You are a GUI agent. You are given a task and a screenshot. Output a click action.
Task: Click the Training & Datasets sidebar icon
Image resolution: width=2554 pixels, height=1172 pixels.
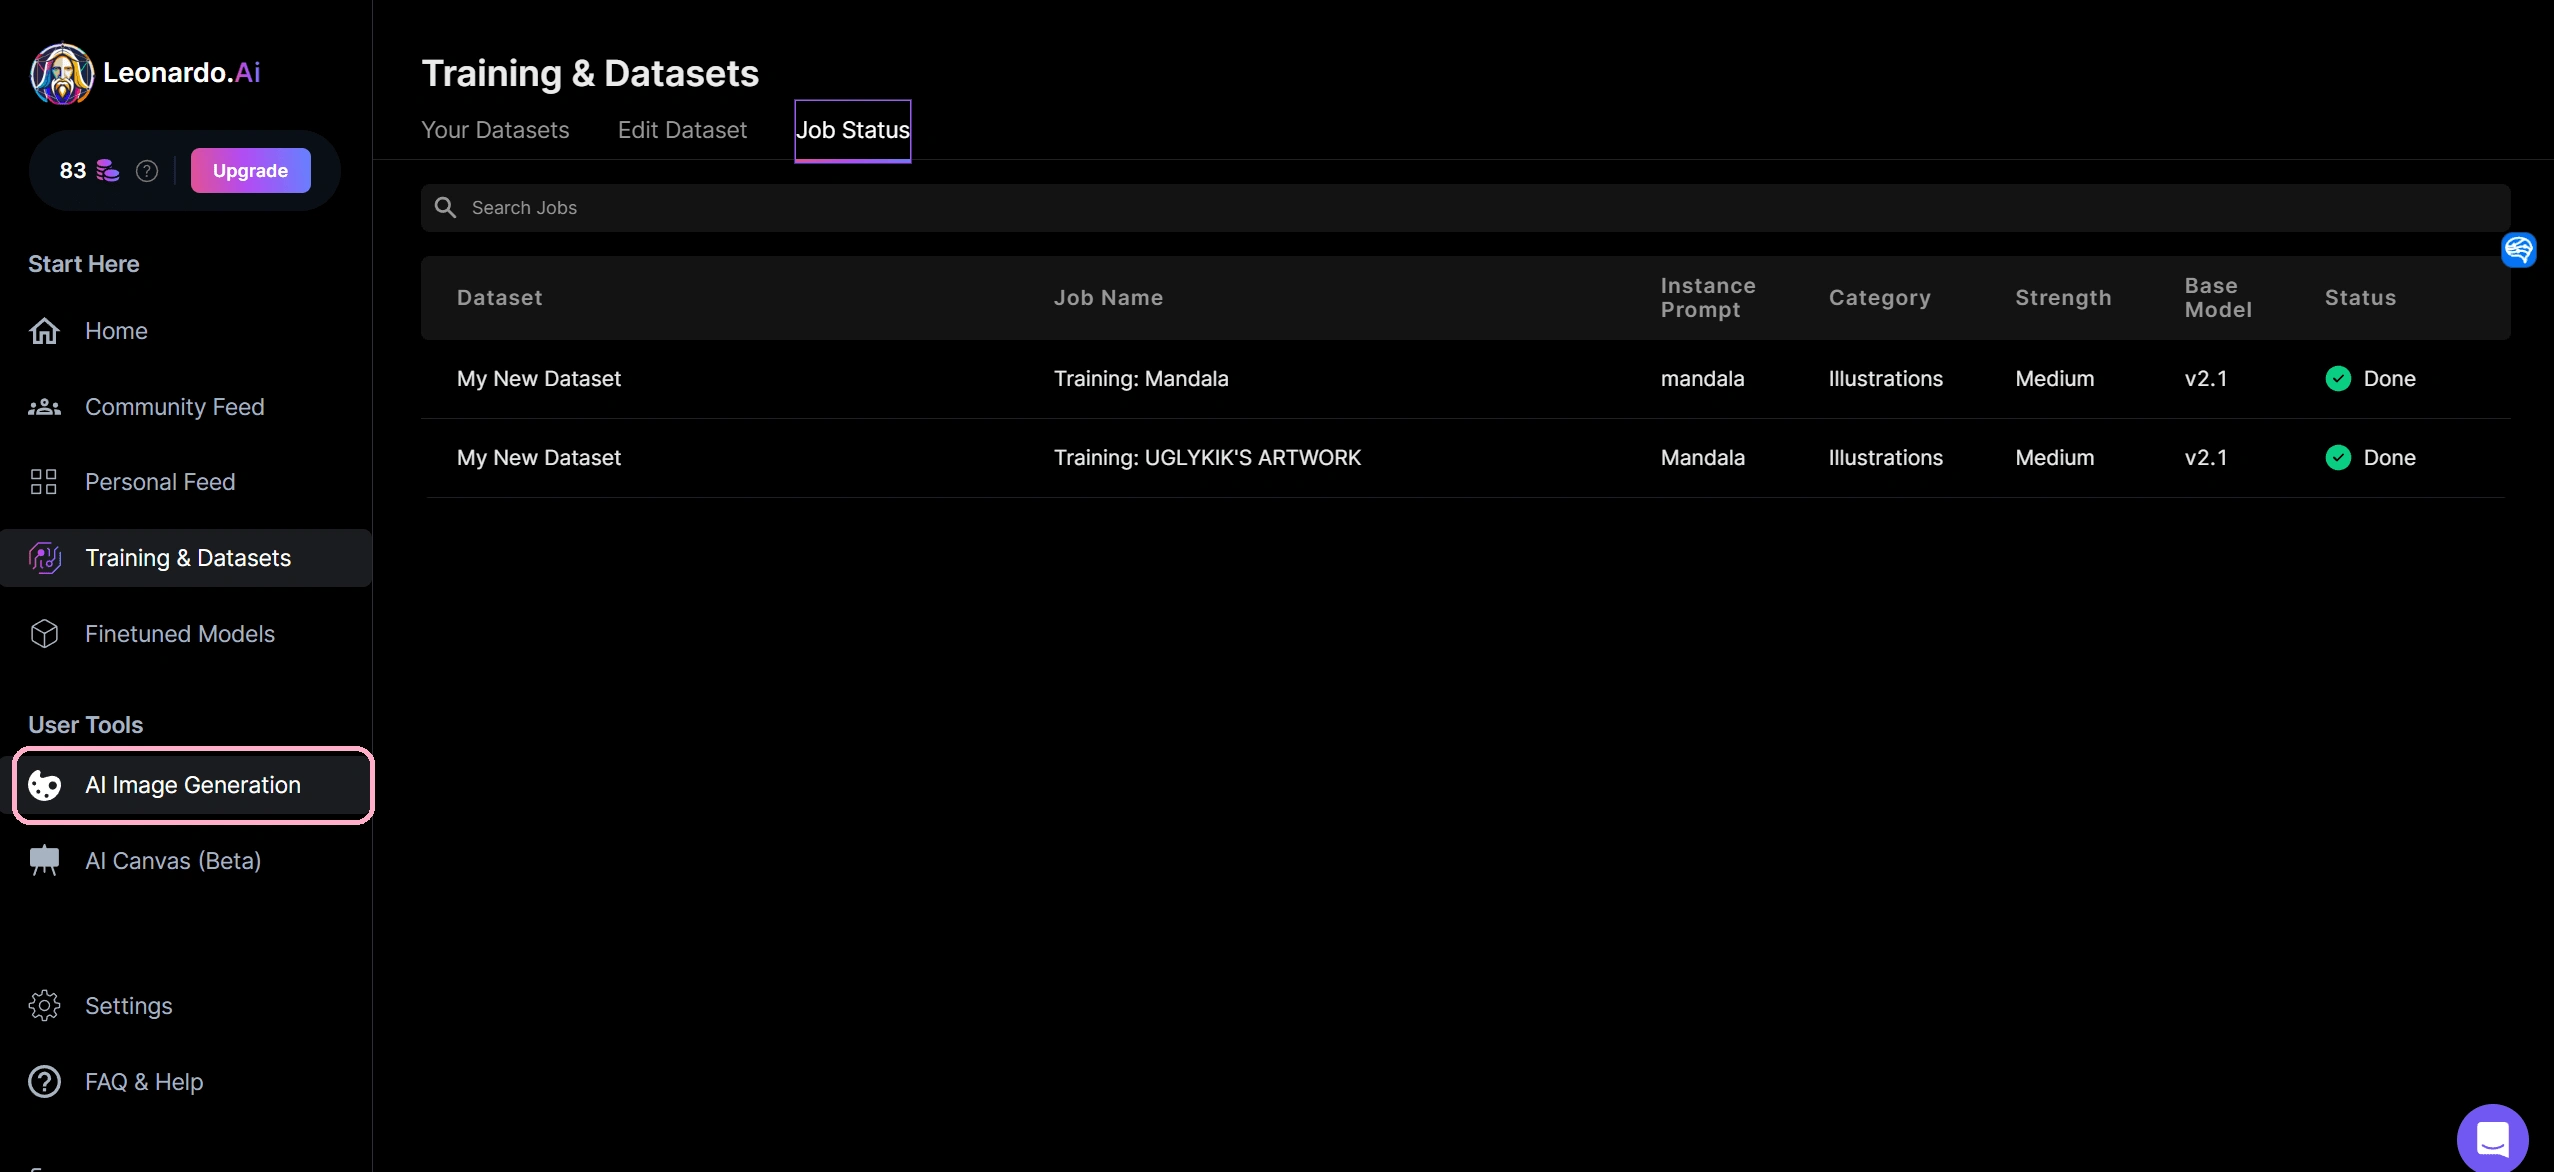pos(45,558)
